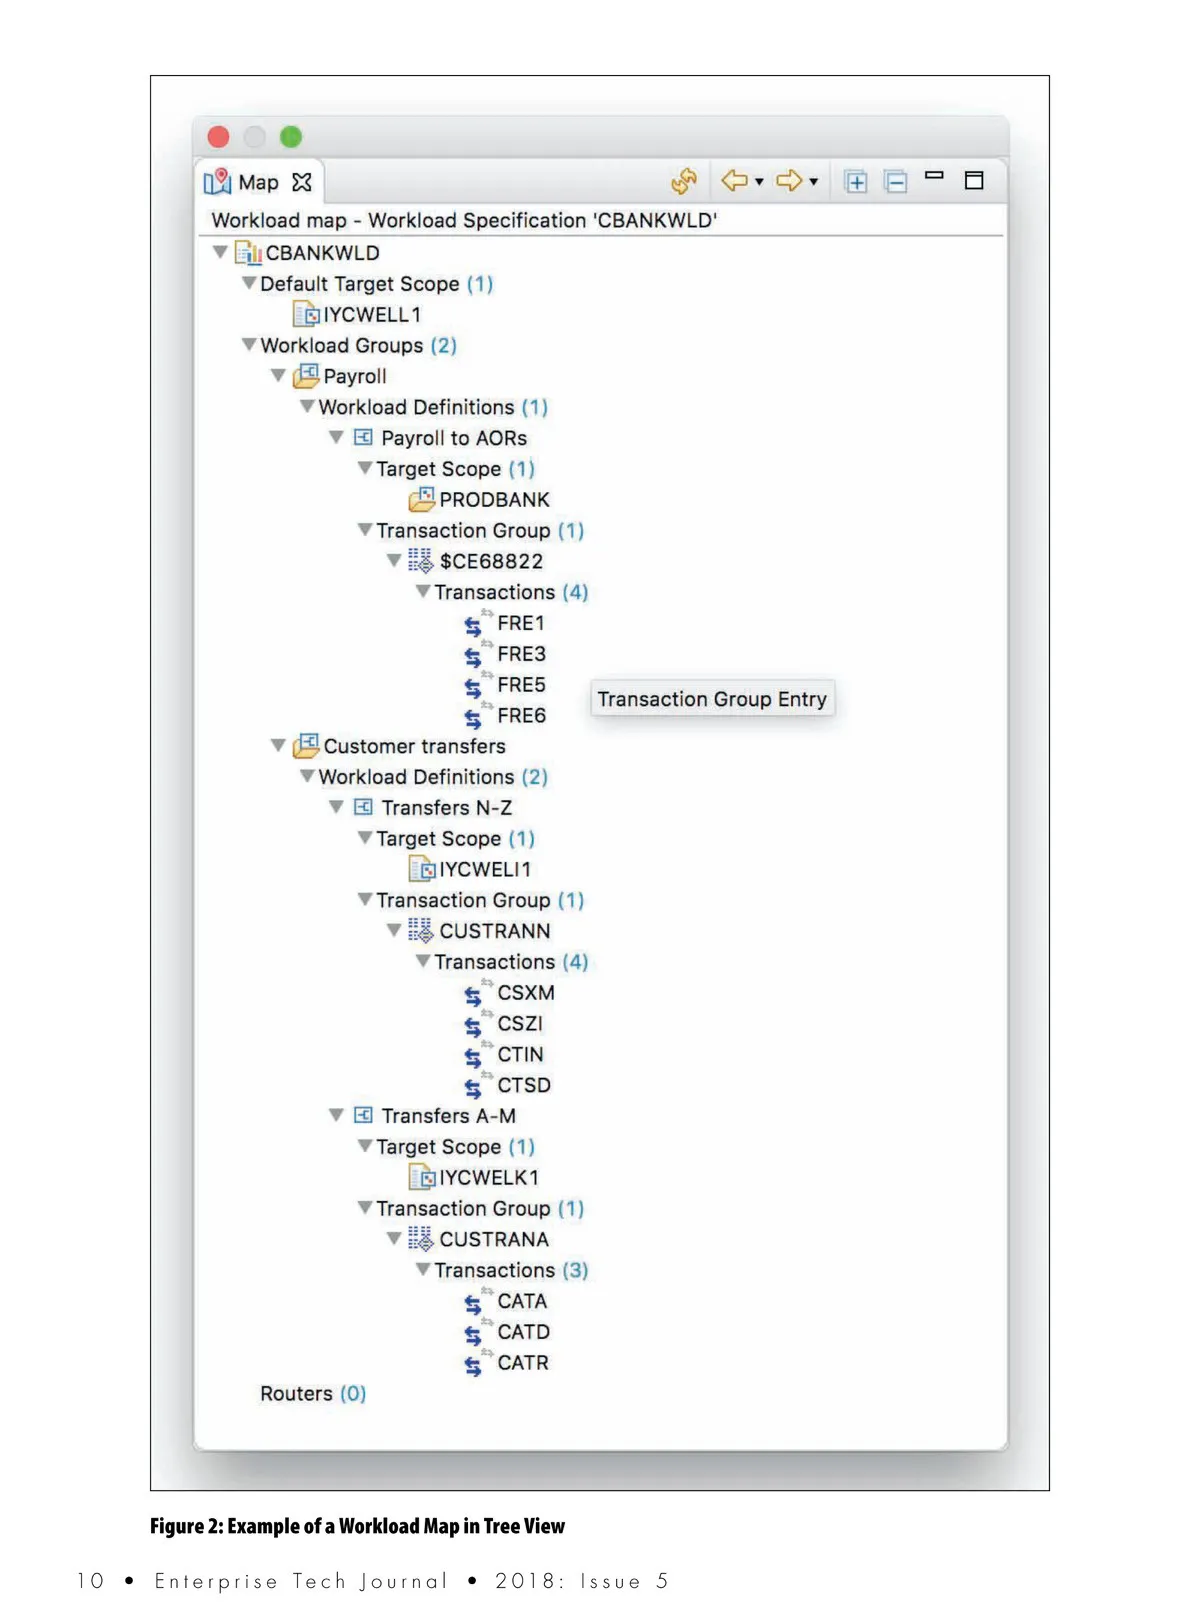Click the refresh/synchronize icon in toolbar
Screen dimensions: 1200x1613
[x=684, y=181]
